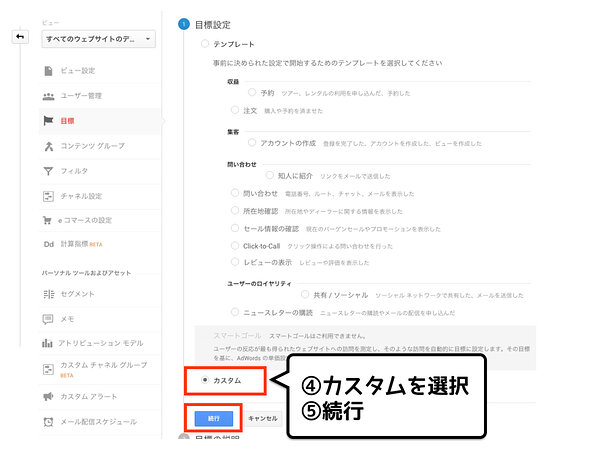Click the カスタム チャネル グループ icon

[x=48, y=370]
